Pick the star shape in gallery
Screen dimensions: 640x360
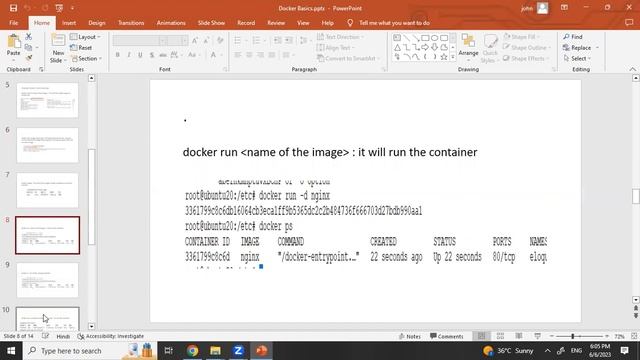click(444, 57)
